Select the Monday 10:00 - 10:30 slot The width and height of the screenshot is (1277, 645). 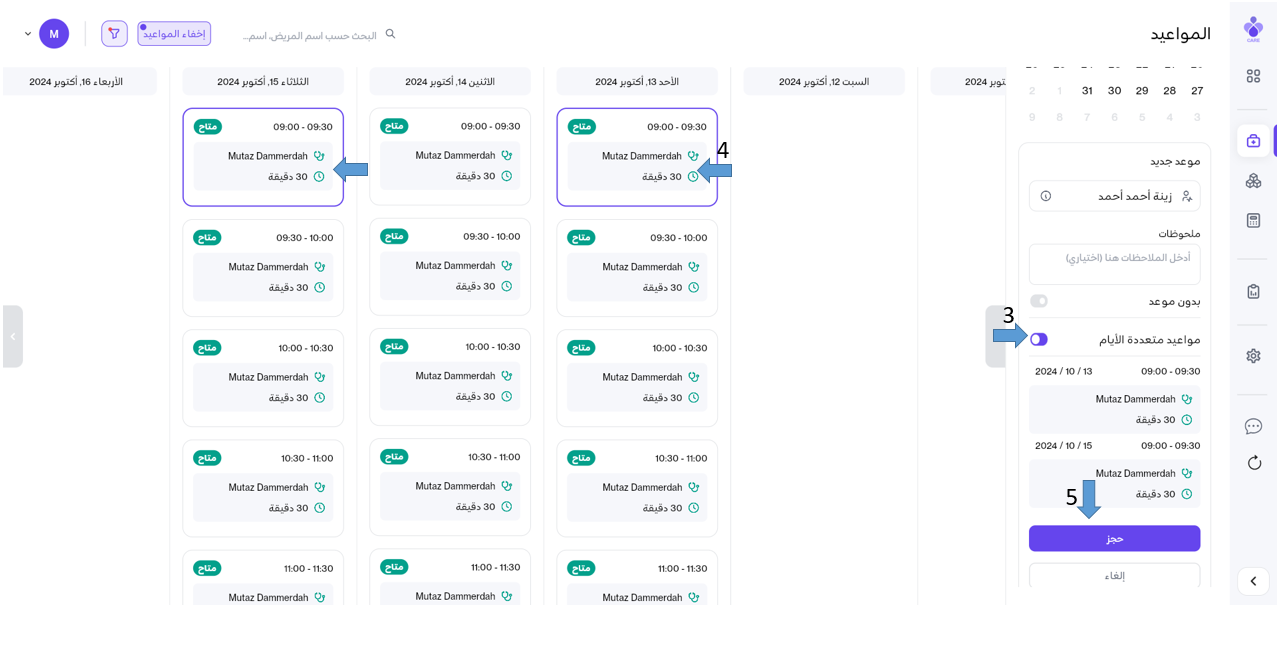point(450,368)
